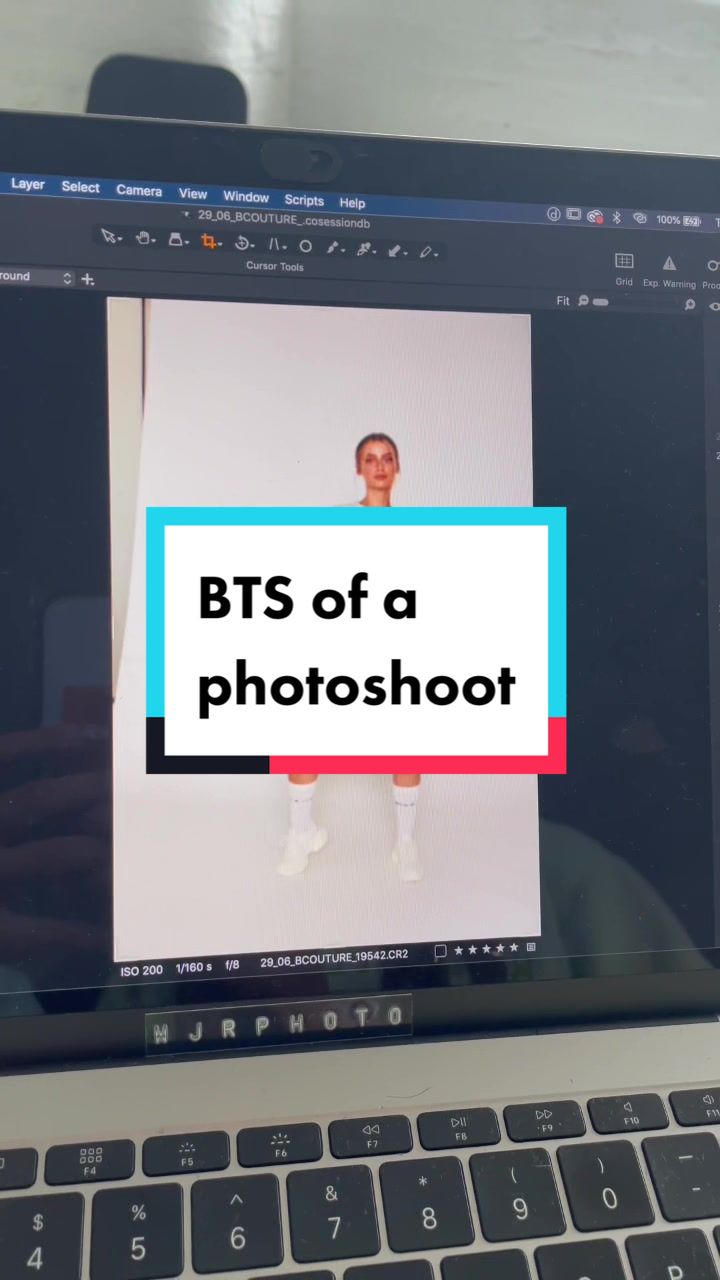This screenshot has height=1280, width=720.
Task: Adjust the viewer zoom slider
Action: (x=600, y=301)
